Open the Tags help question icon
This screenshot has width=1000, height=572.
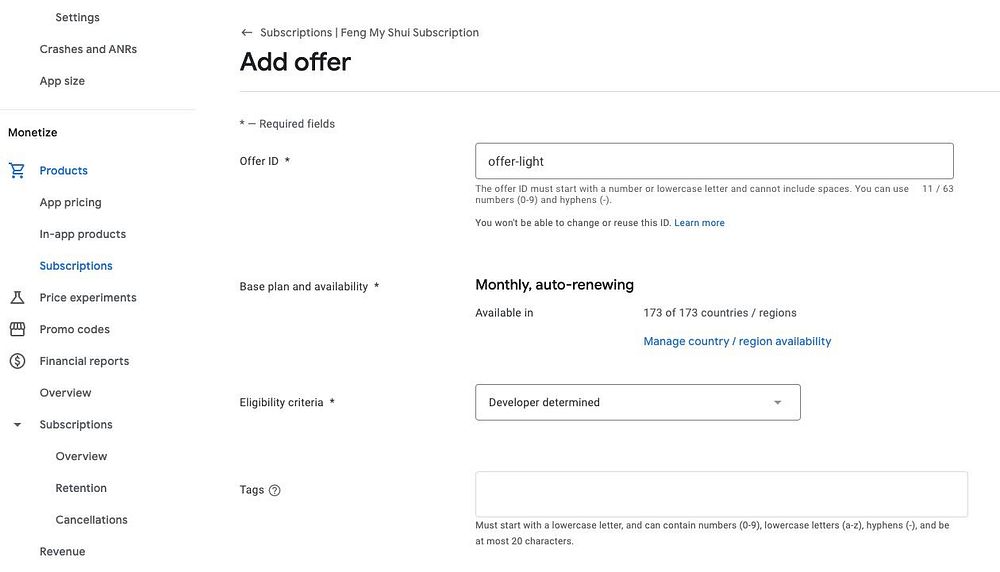[x=275, y=491]
